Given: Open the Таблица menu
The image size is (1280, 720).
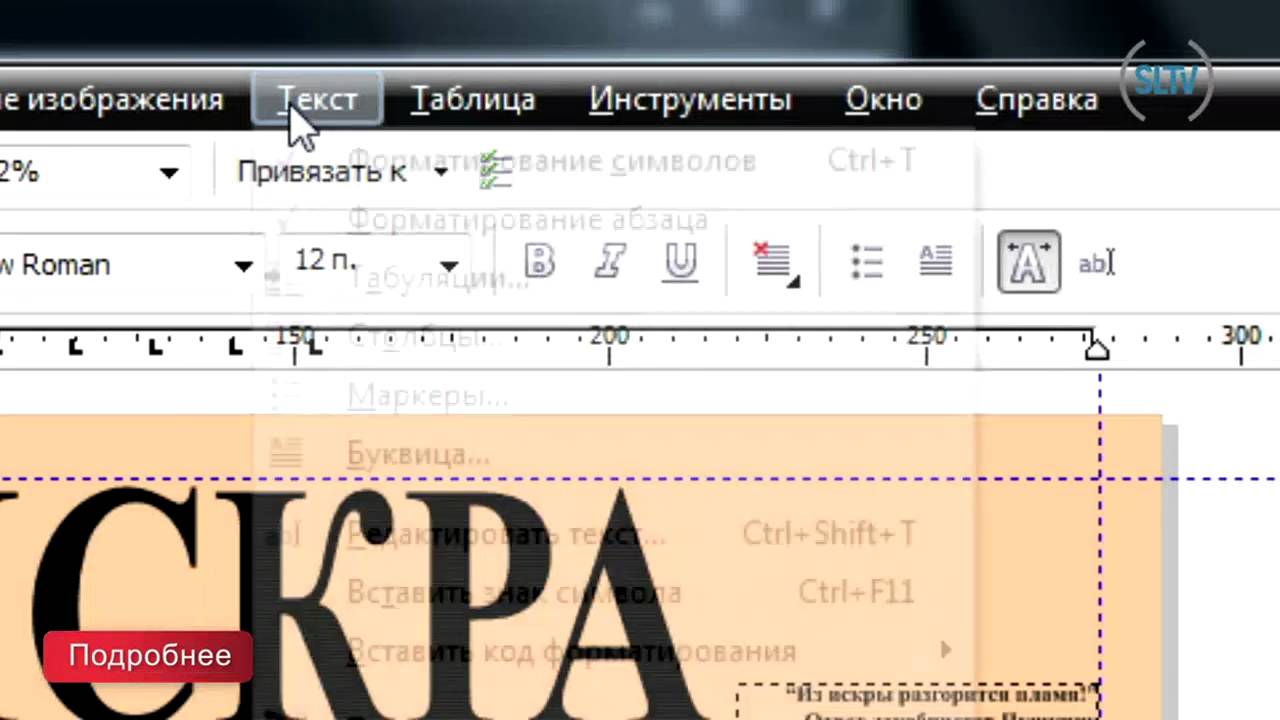Looking at the screenshot, I should (x=473, y=99).
